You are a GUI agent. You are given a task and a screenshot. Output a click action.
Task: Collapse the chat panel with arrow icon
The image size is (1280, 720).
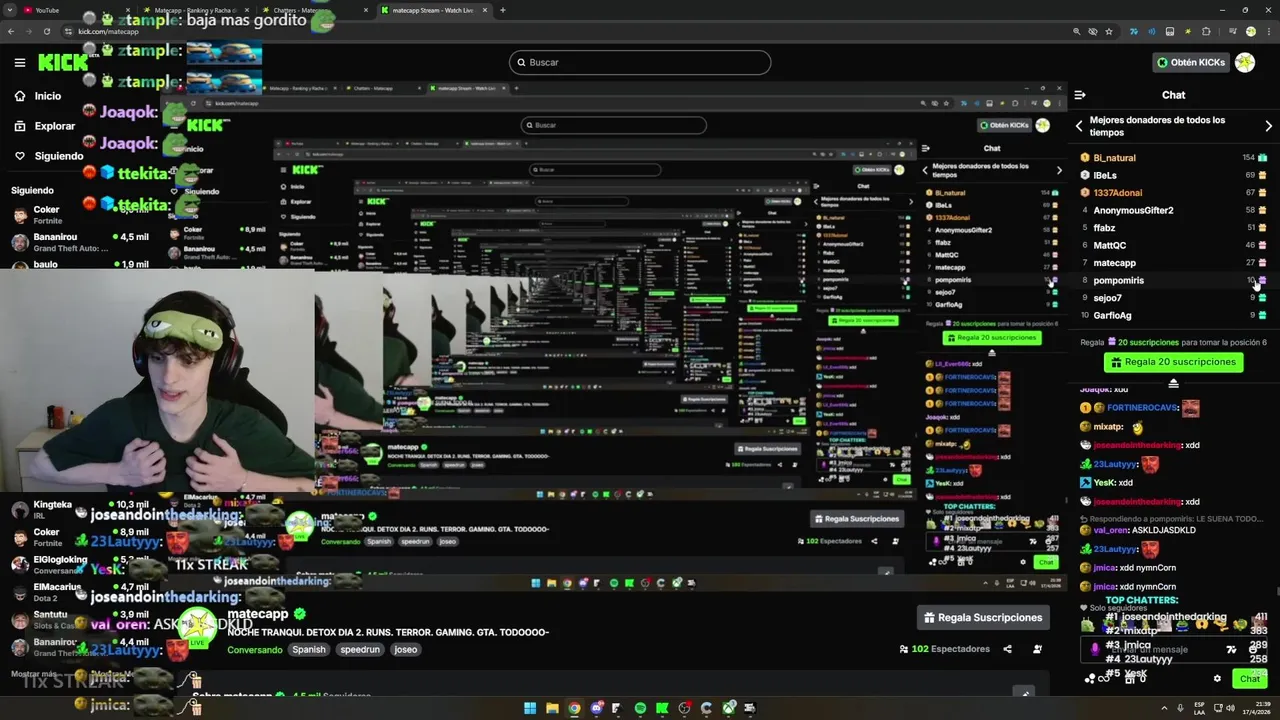[x=1080, y=95]
